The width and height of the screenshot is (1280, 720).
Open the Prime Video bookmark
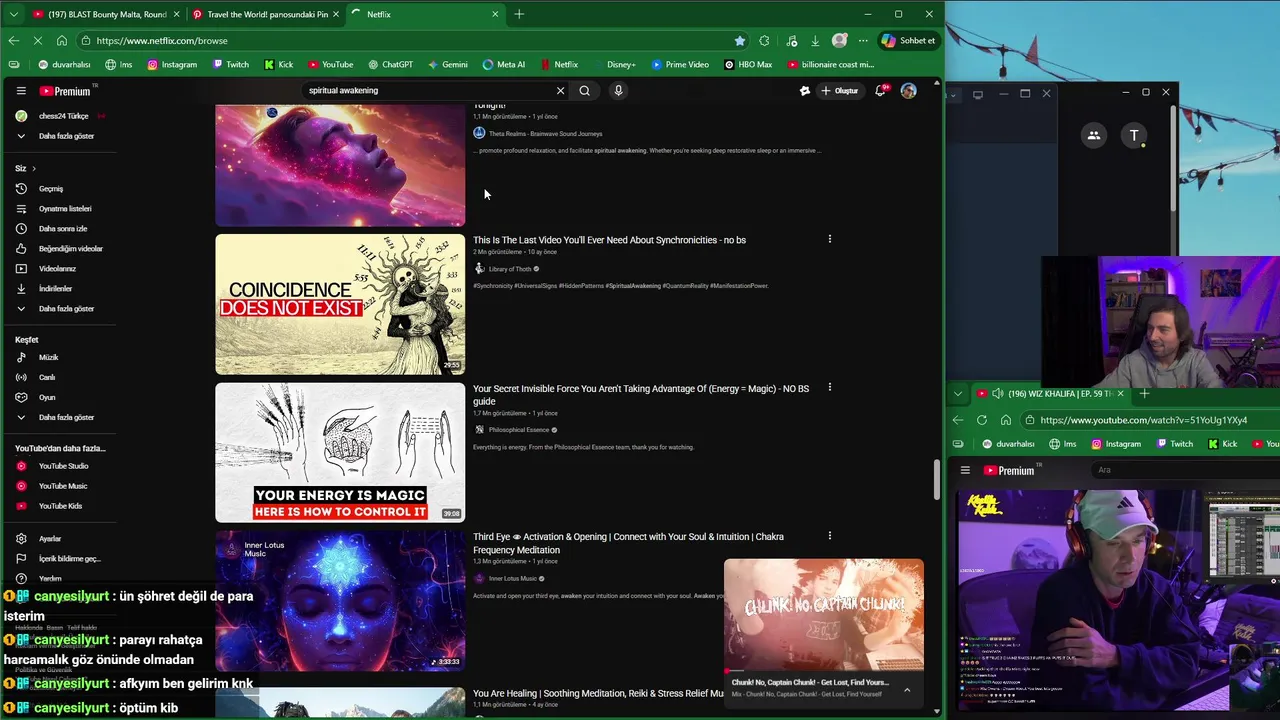tap(679, 65)
